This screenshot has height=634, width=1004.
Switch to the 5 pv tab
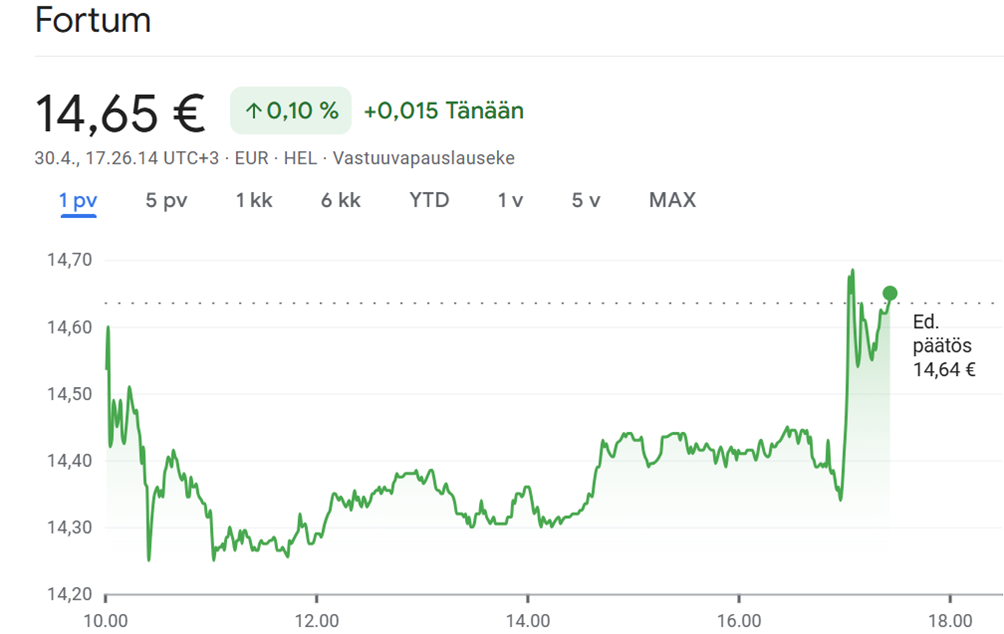pos(166,200)
